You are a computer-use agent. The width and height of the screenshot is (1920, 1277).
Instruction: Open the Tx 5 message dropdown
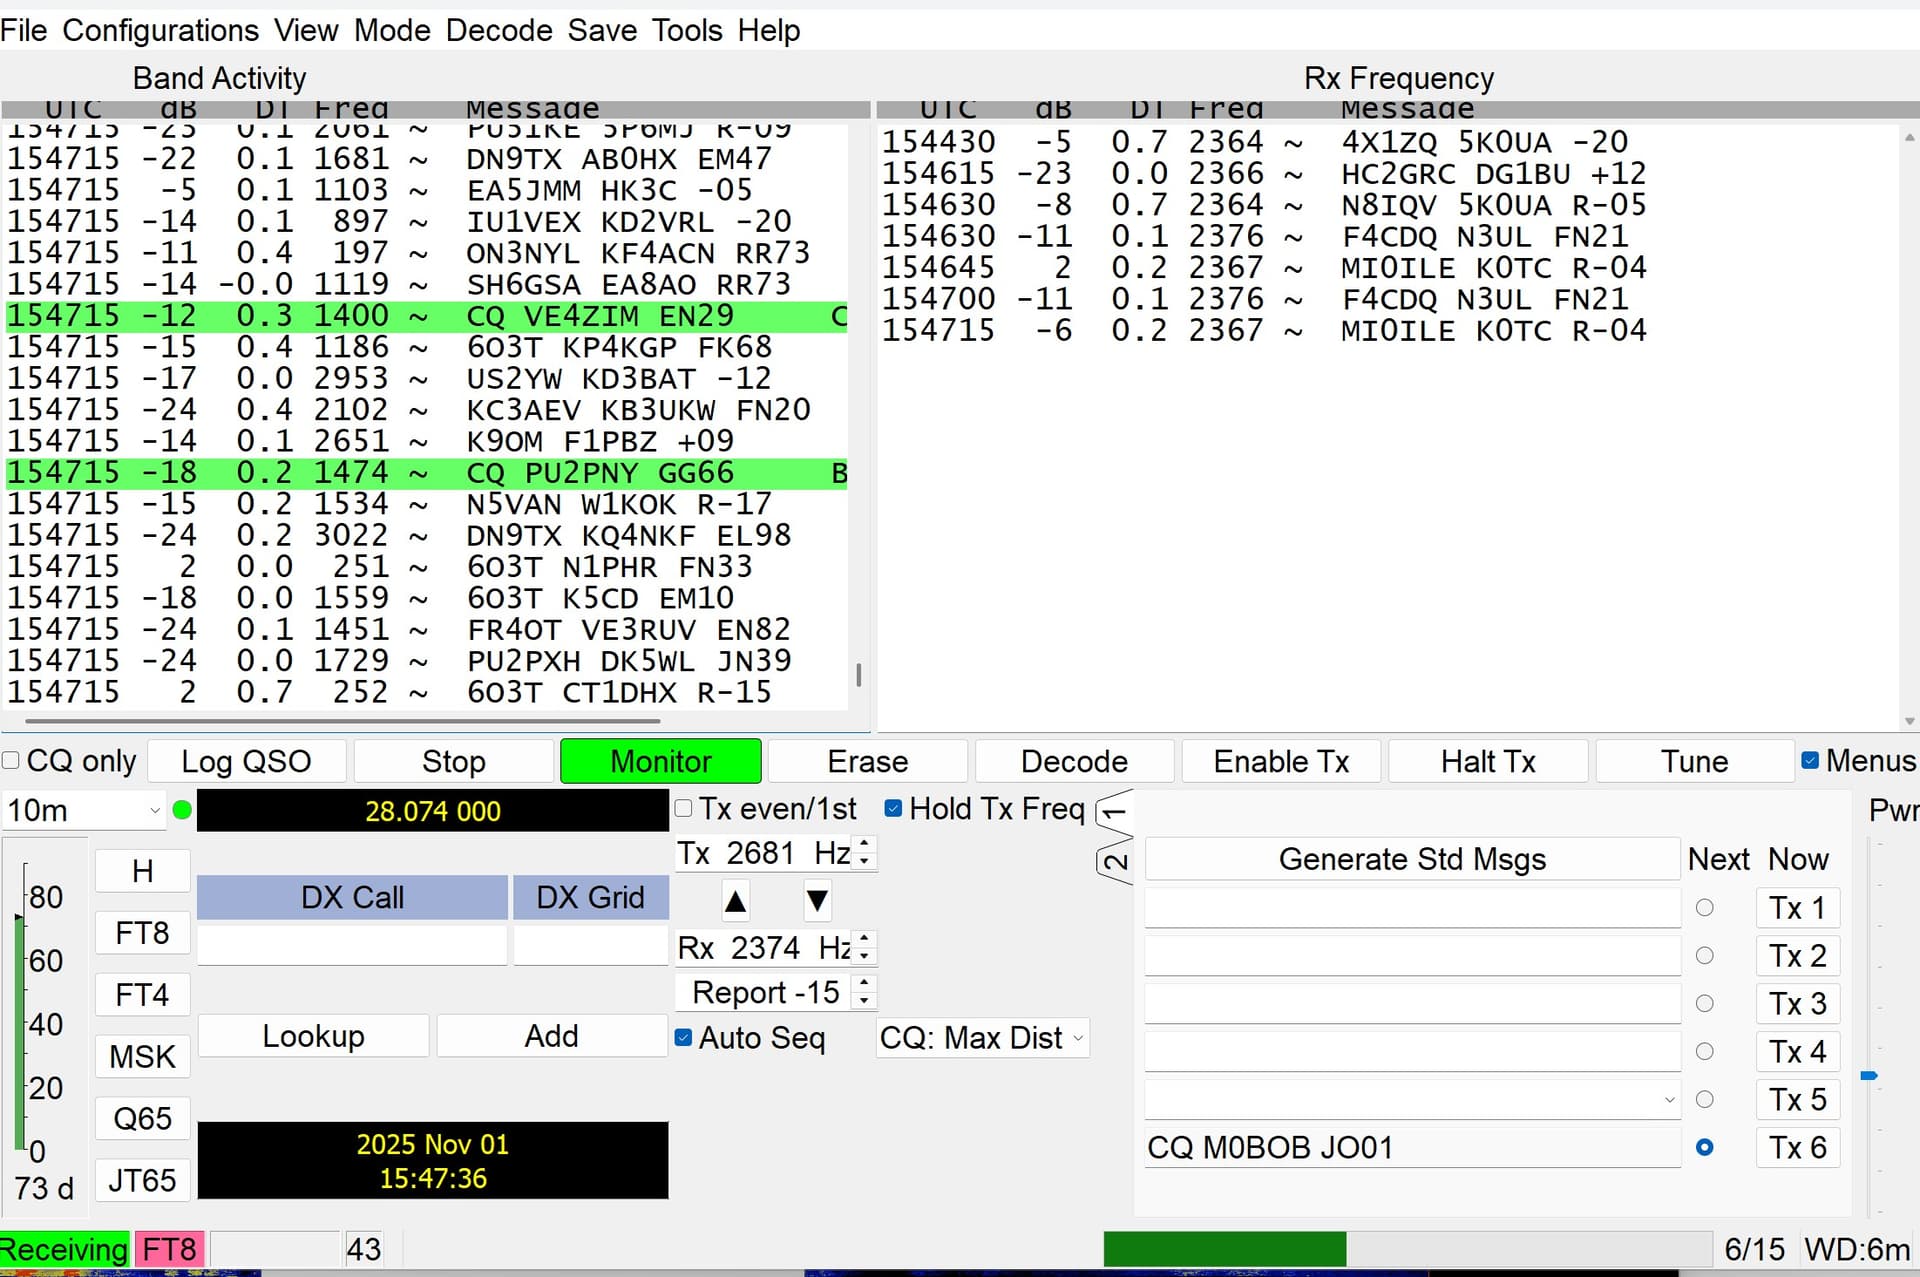pyautogui.click(x=1669, y=1100)
